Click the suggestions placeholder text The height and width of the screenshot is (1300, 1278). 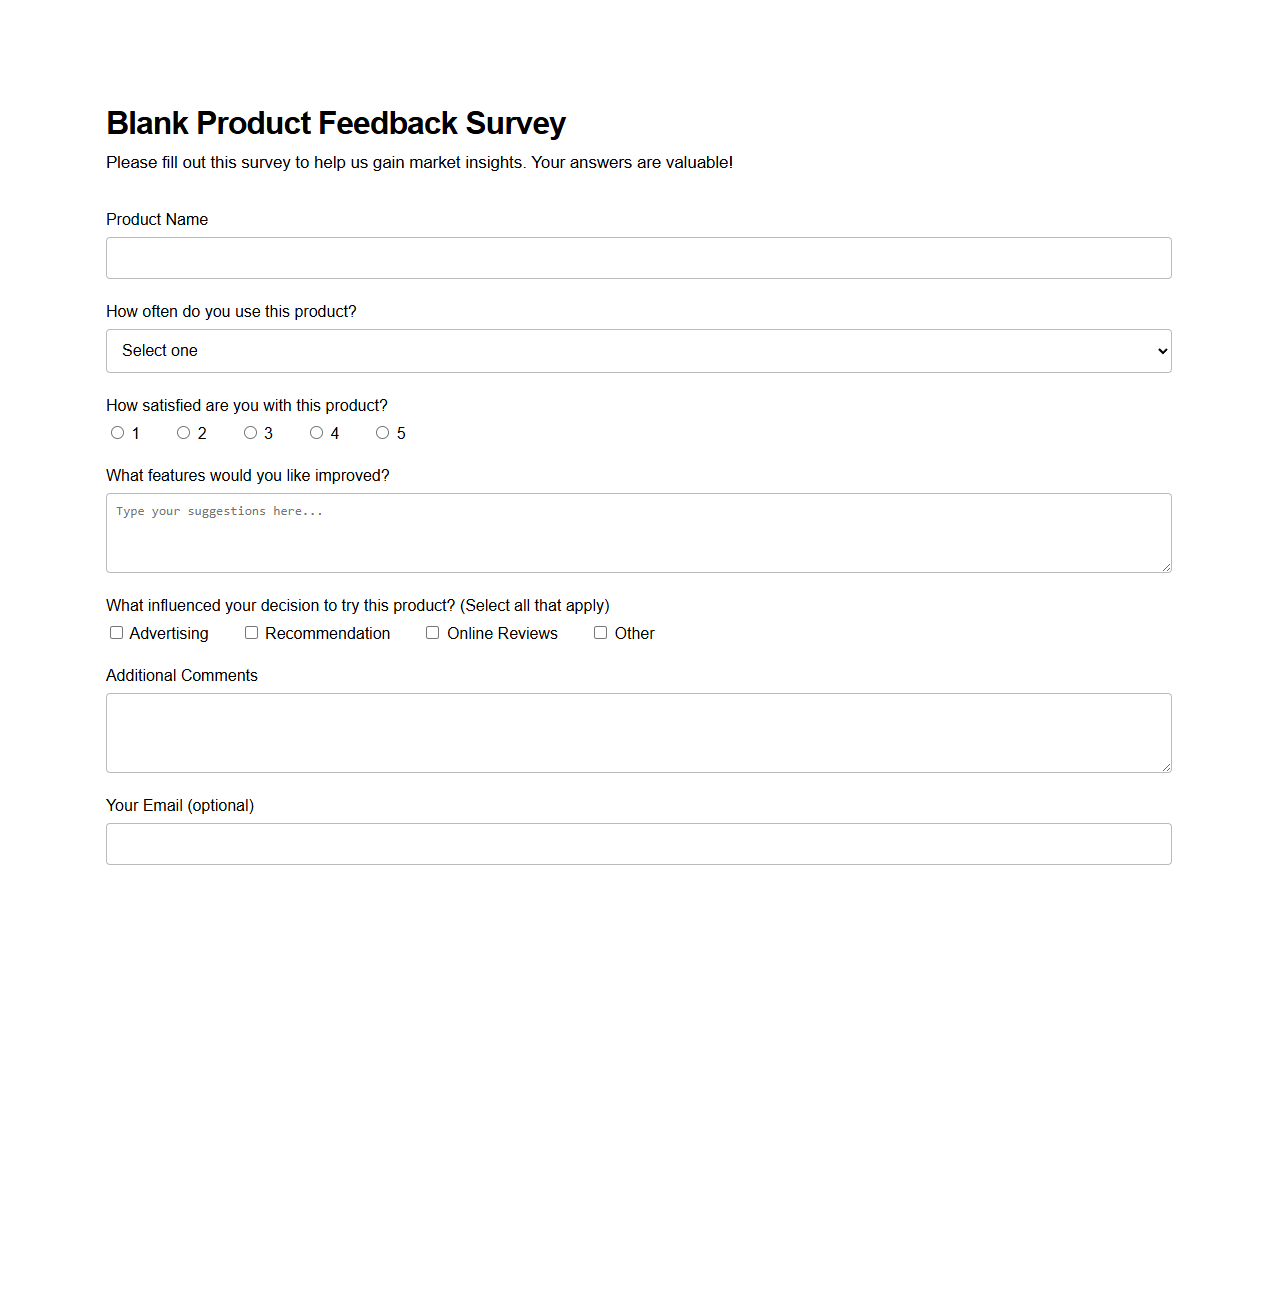[x=219, y=511]
